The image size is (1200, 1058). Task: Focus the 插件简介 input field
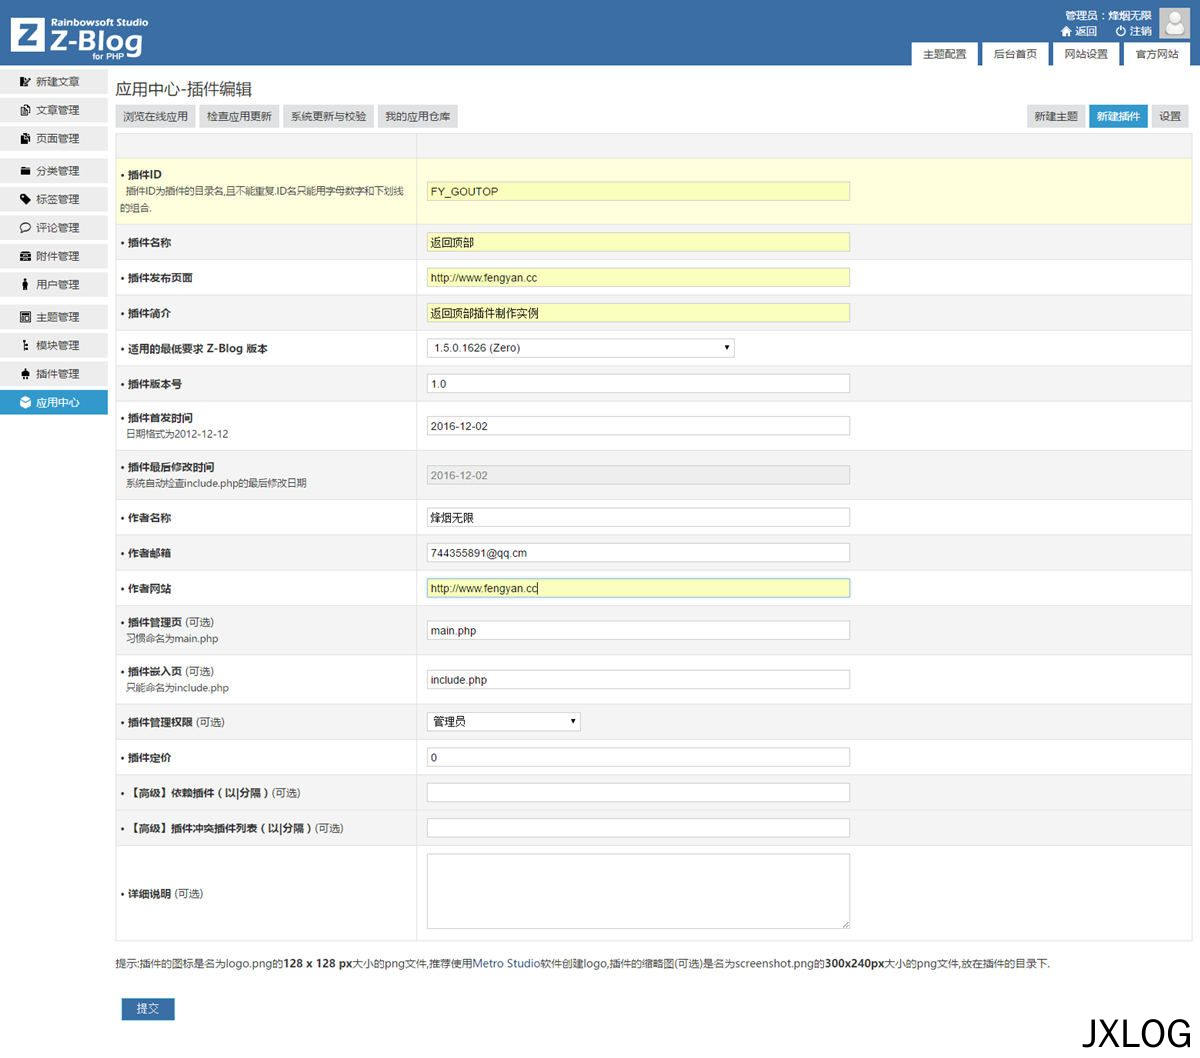tap(638, 313)
